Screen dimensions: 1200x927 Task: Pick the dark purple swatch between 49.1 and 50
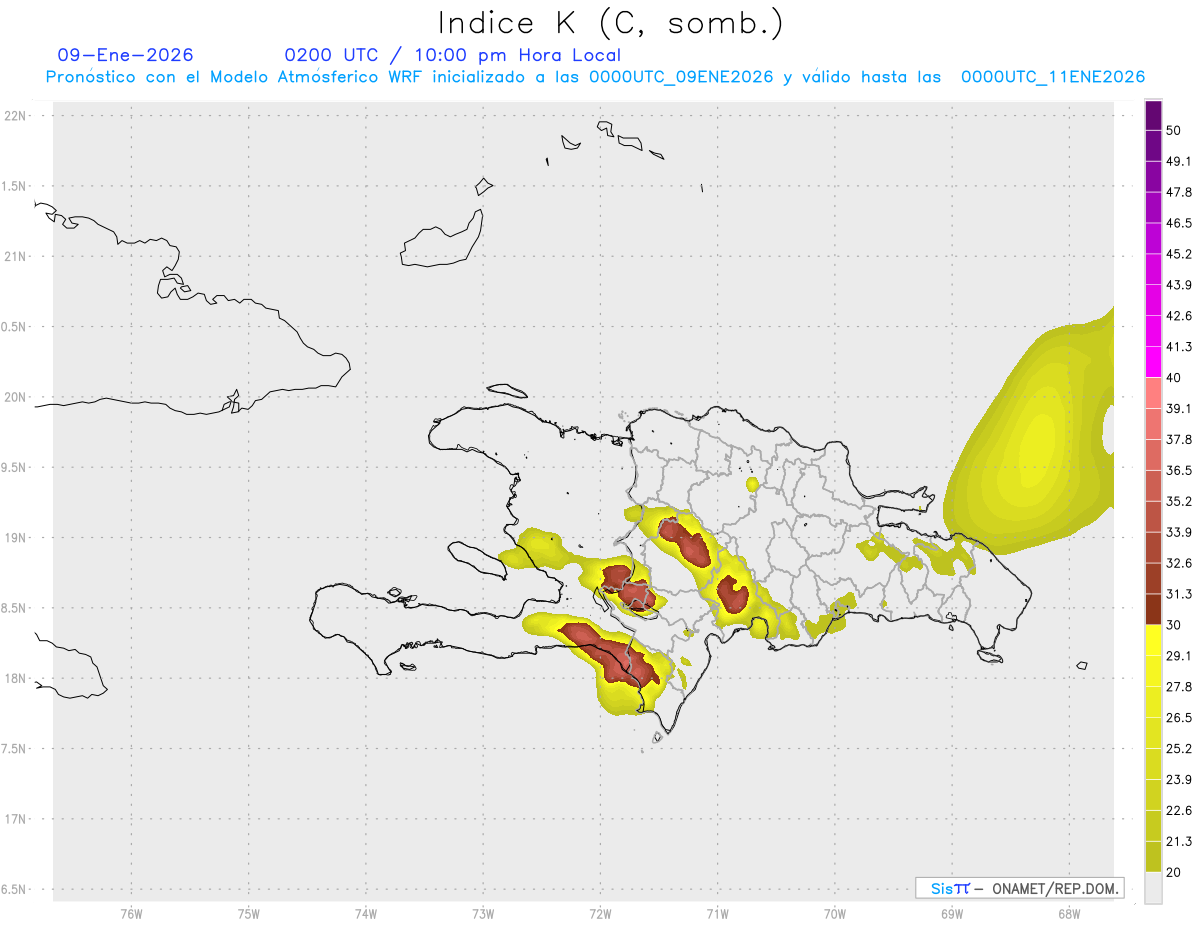click(x=1153, y=146)
